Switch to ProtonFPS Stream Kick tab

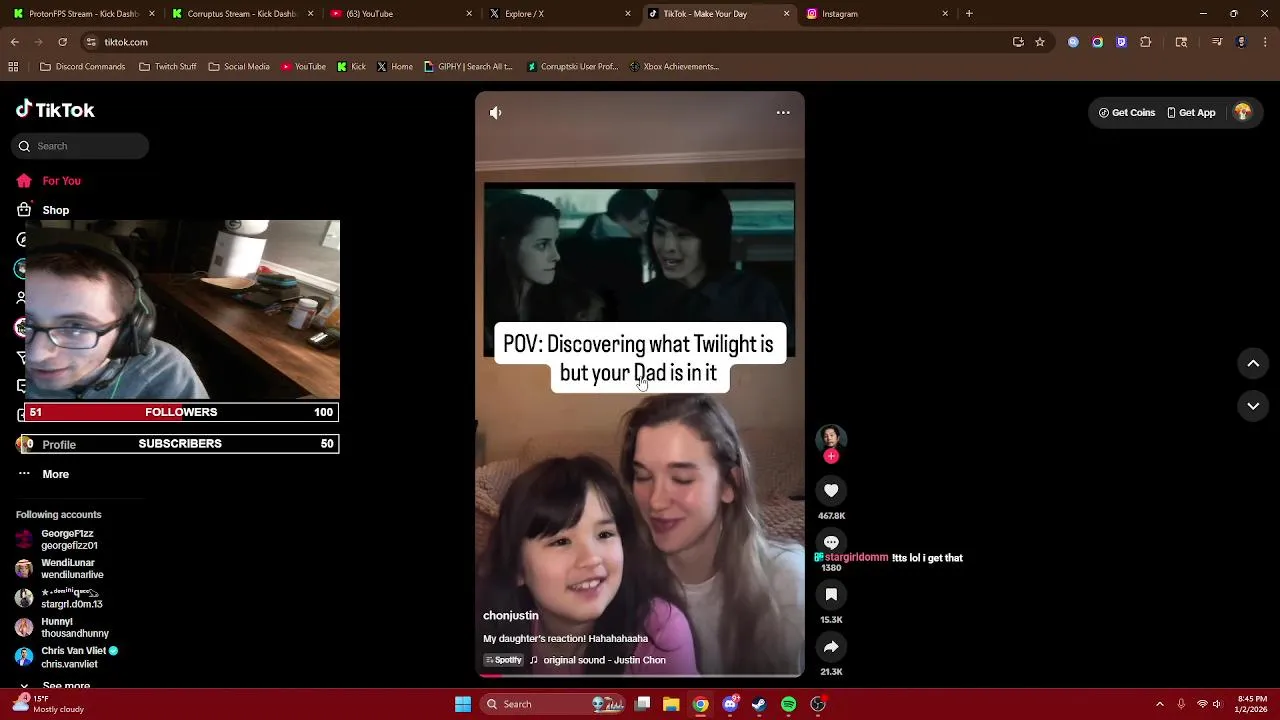click(x=84, y=14)
